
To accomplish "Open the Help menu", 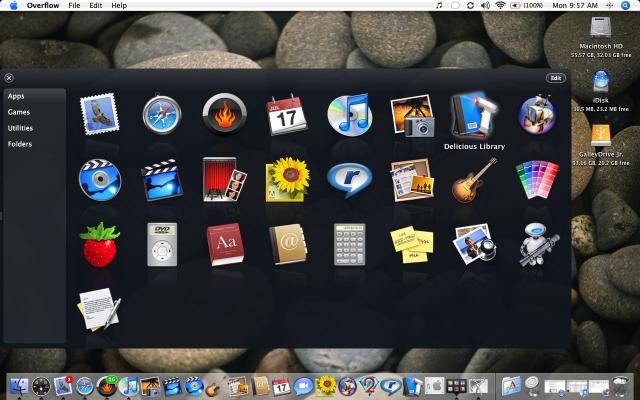I will pyautogui.click(x=119, y=6).
